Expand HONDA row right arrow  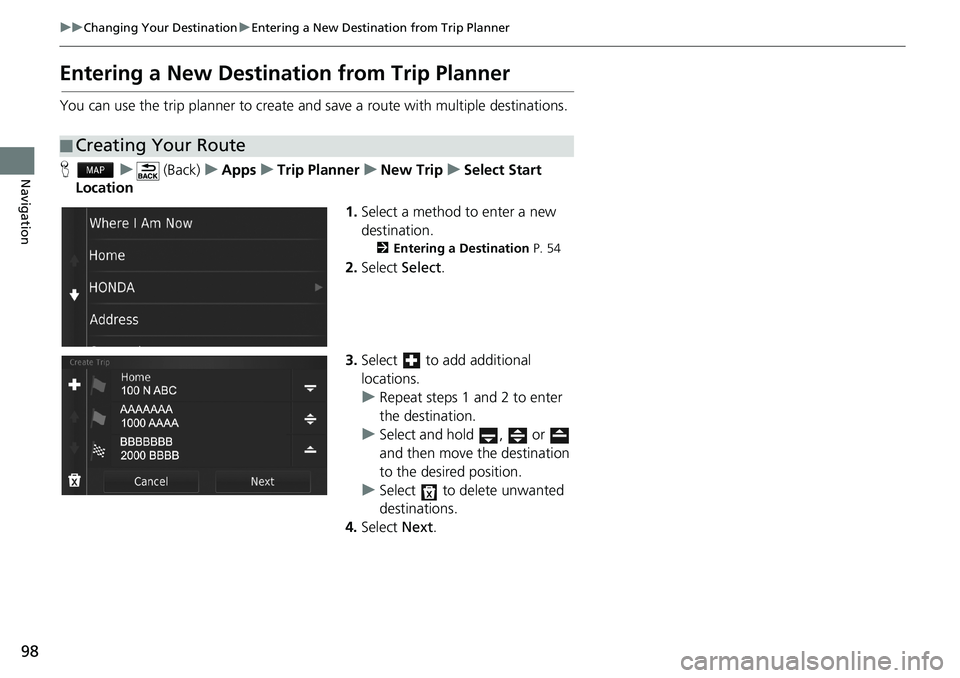[x=318, y=287]
